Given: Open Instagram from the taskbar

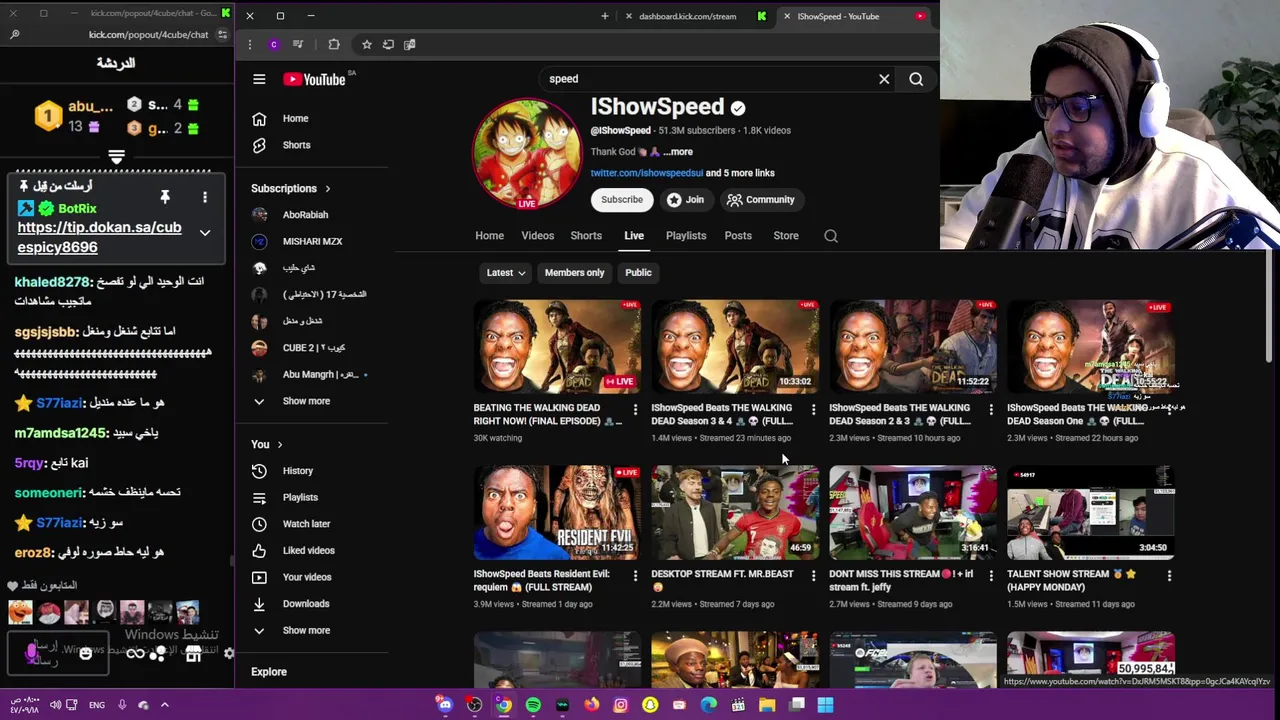Looking at the screenshot, I should (x=620, y=705).
